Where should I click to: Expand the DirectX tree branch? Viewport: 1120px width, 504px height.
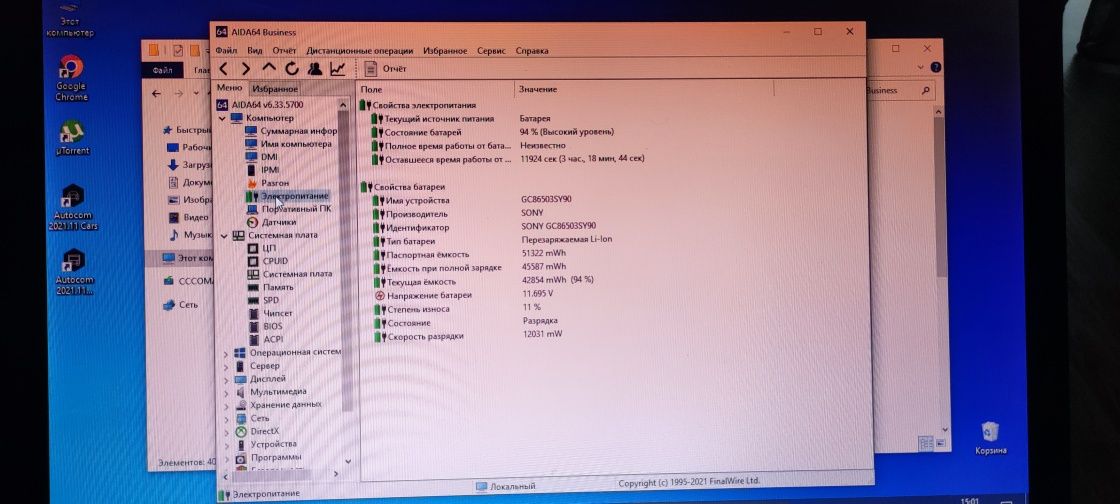226,431
